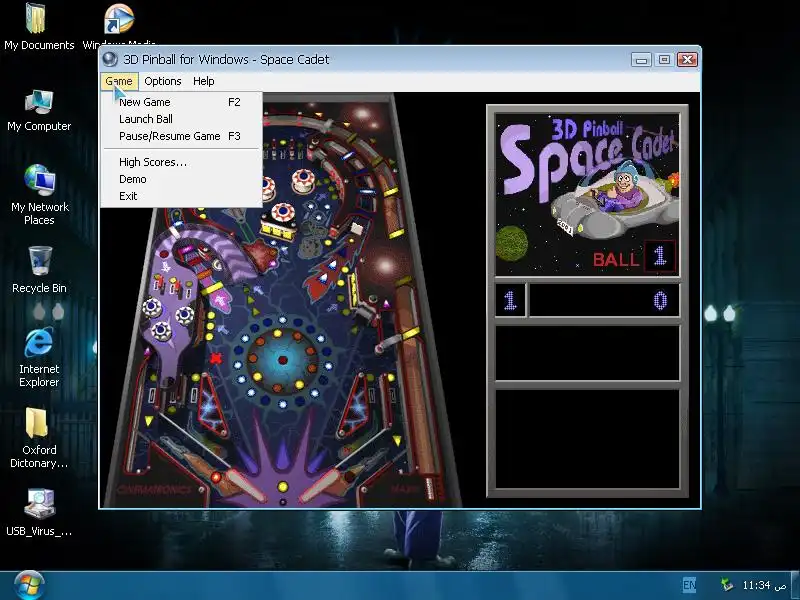Click the BALL 1 counter display
This screenshot has width=800, height=600.
tap(635, 257)
